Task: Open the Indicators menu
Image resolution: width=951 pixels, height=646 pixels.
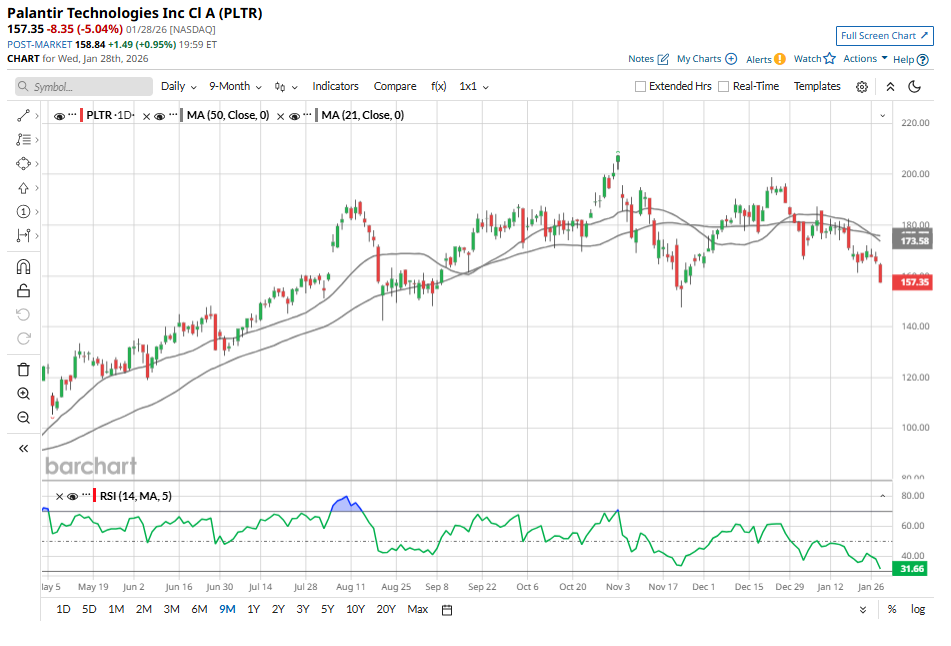Action: [335, 87]
